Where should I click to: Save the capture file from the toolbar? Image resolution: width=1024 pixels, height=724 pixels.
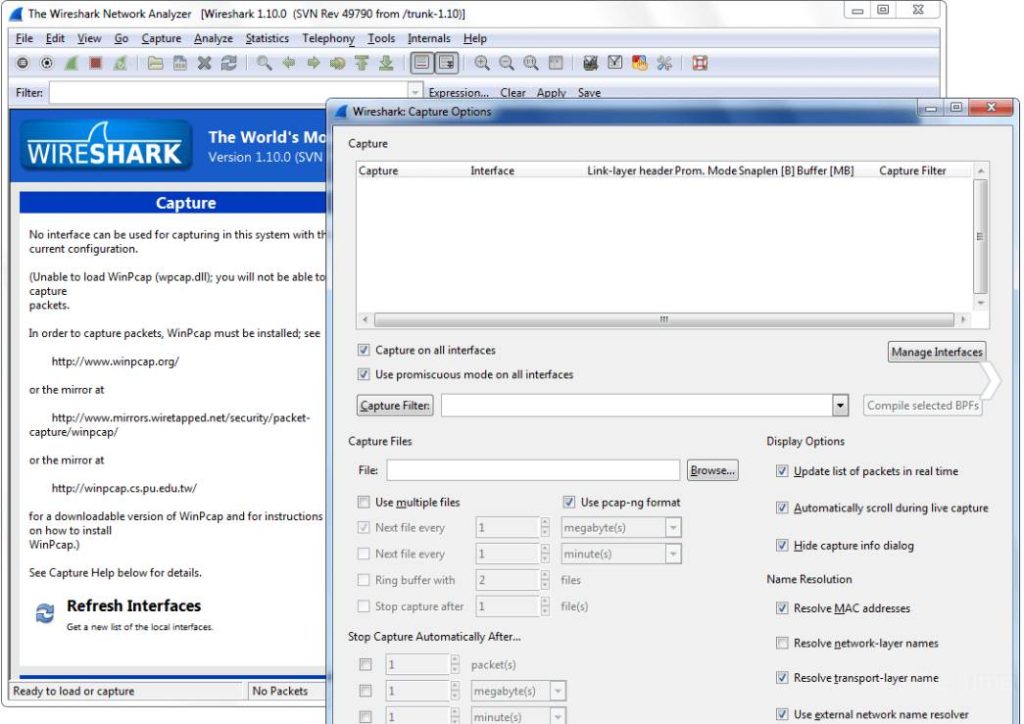pyautogui.click(x=180, y=63)
